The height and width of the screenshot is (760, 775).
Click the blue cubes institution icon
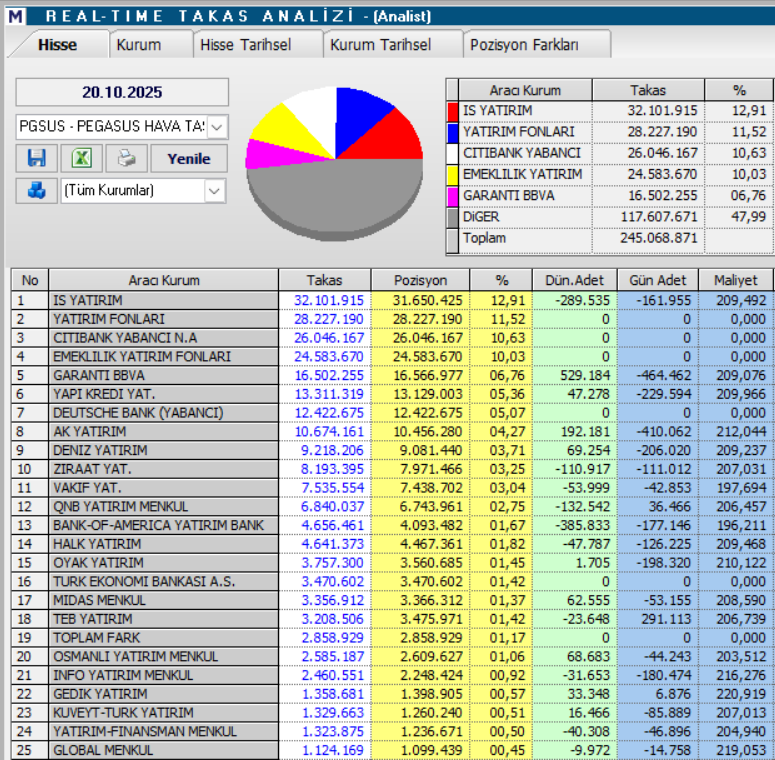click(x=37, y=190)
